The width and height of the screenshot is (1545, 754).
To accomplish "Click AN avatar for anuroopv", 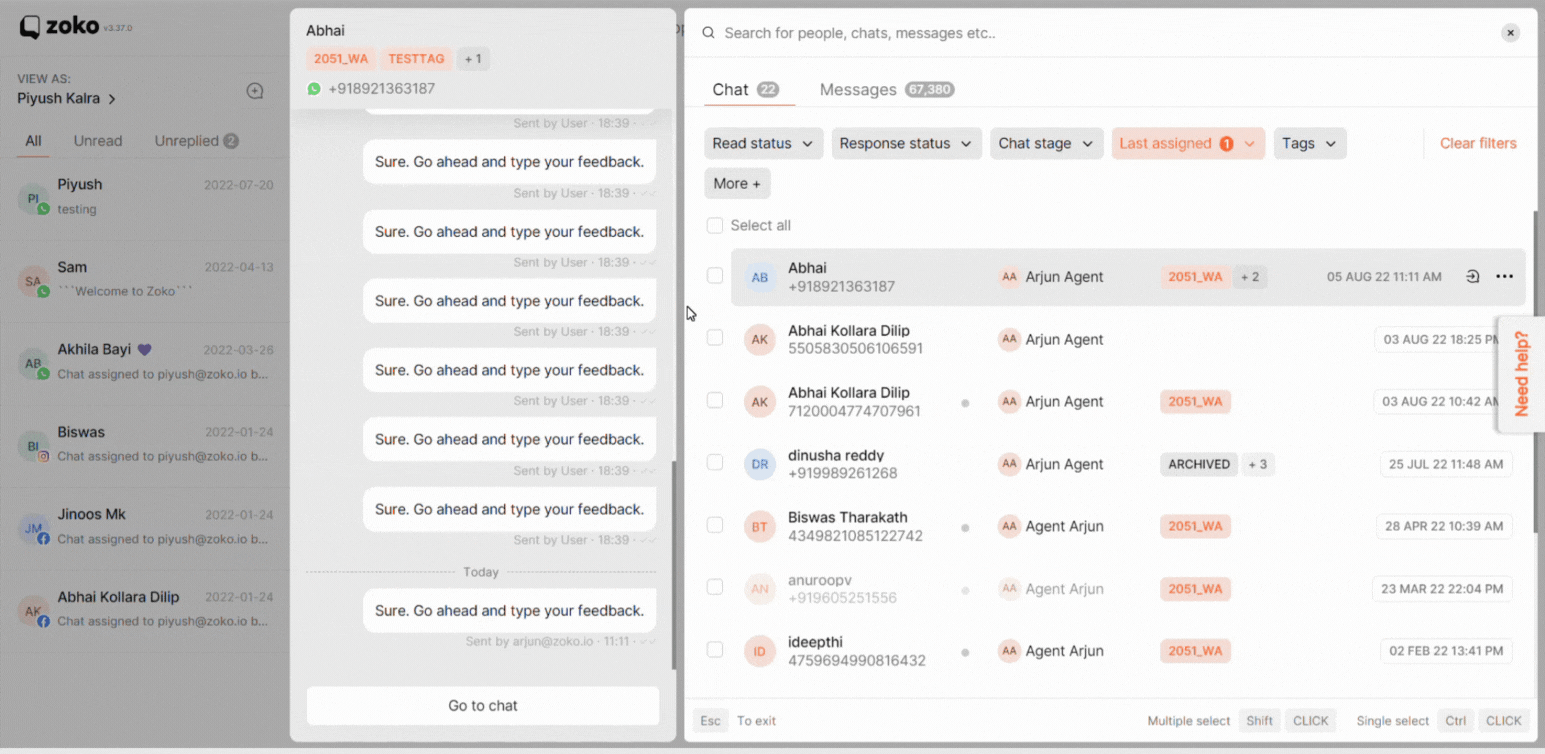I will (760, 589).
